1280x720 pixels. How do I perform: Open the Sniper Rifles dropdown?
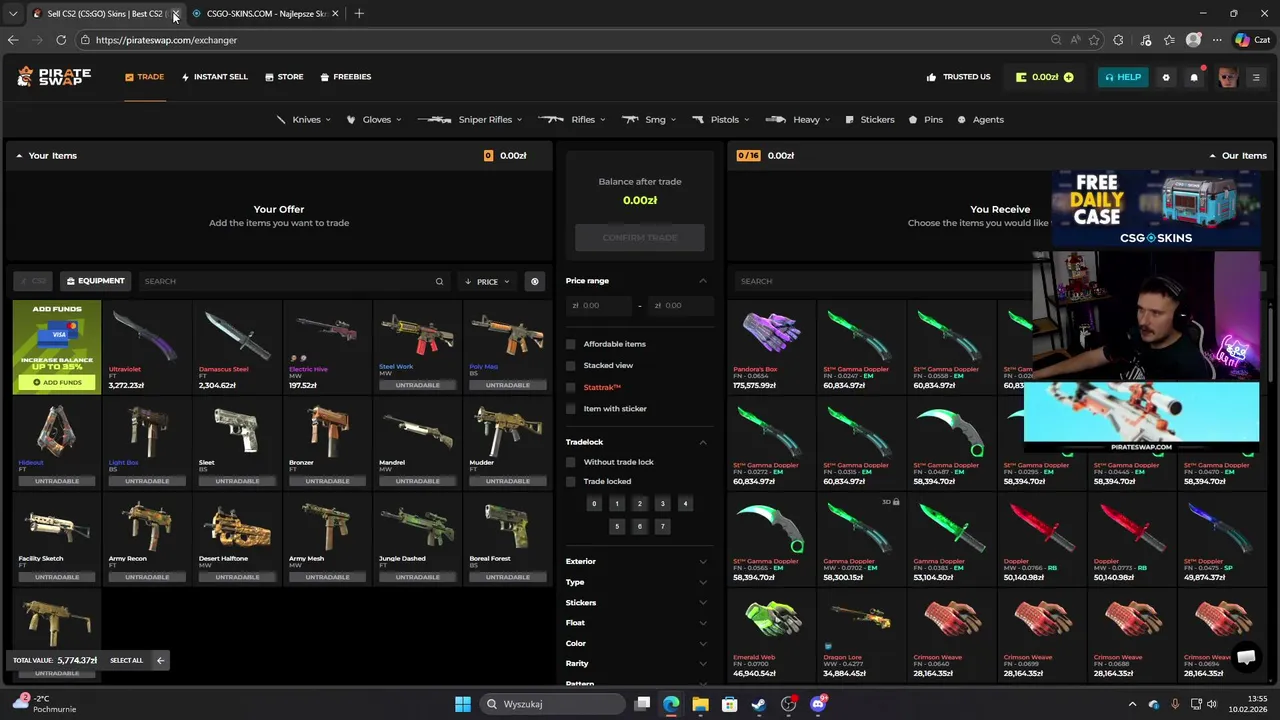[x=470, y=120]
